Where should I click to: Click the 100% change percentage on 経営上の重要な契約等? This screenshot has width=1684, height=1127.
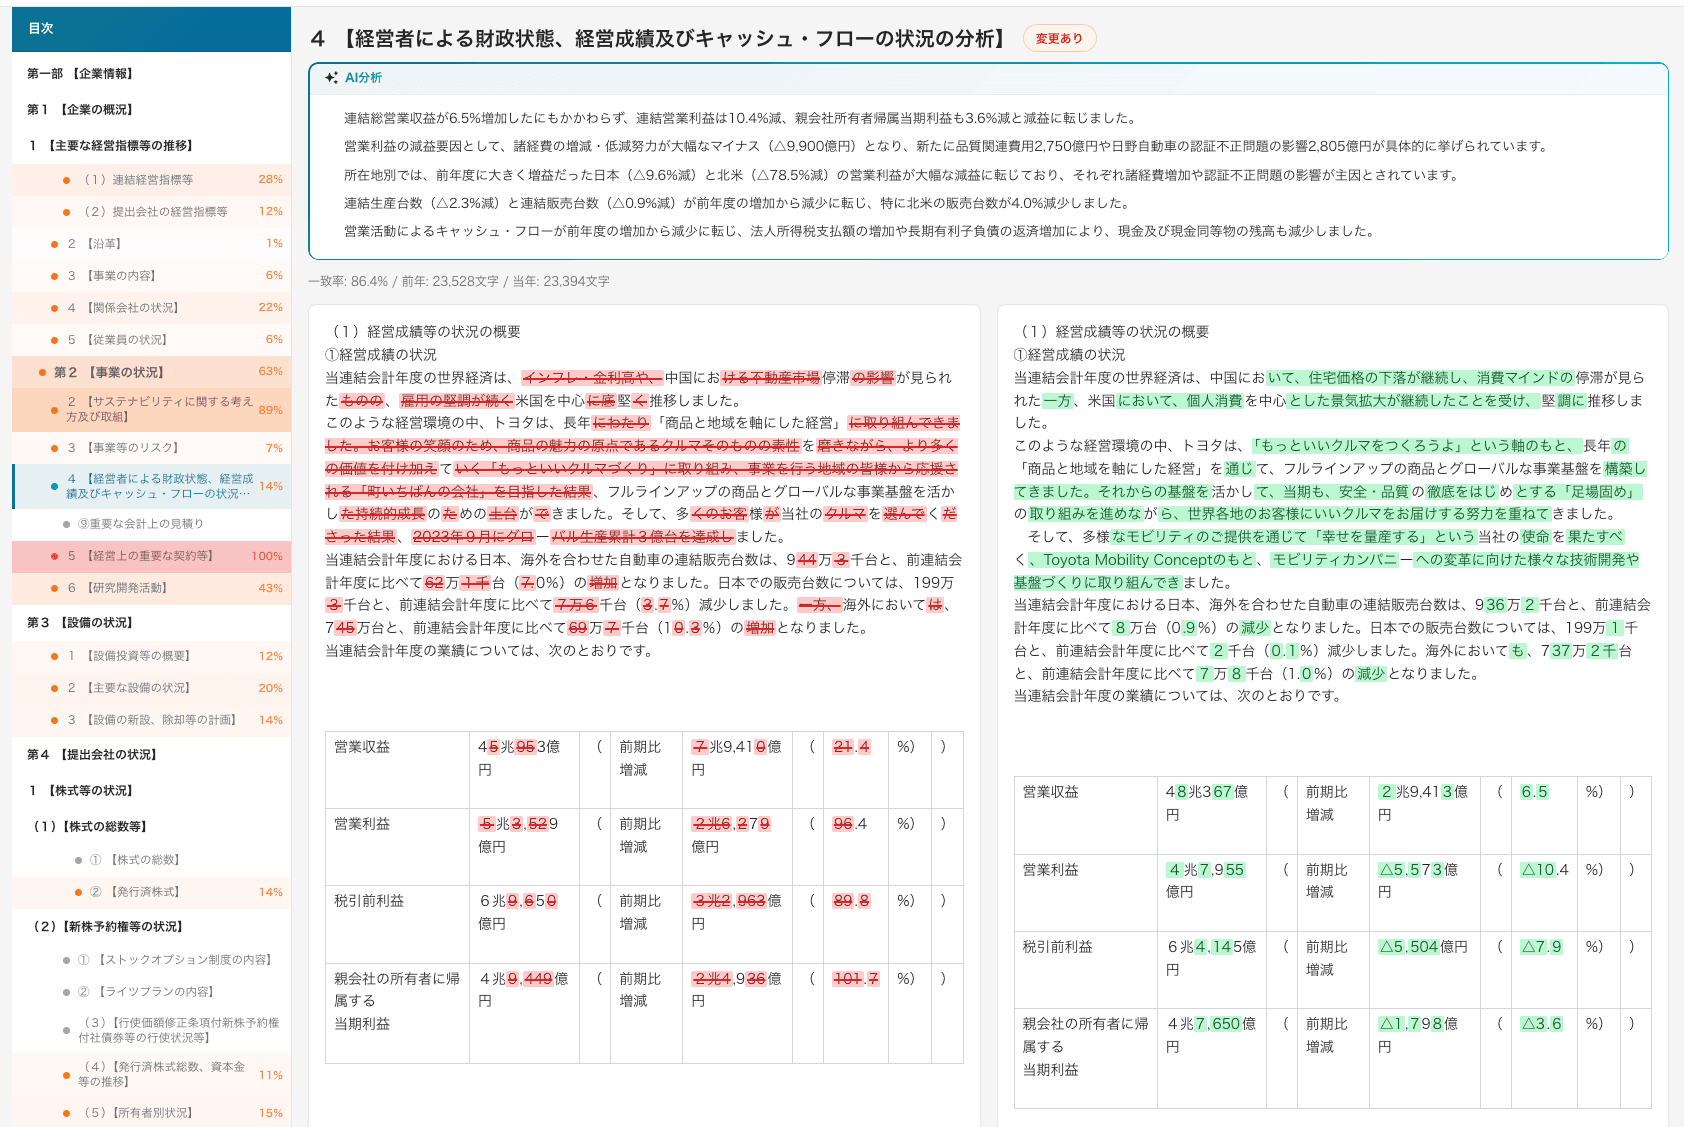266,555
